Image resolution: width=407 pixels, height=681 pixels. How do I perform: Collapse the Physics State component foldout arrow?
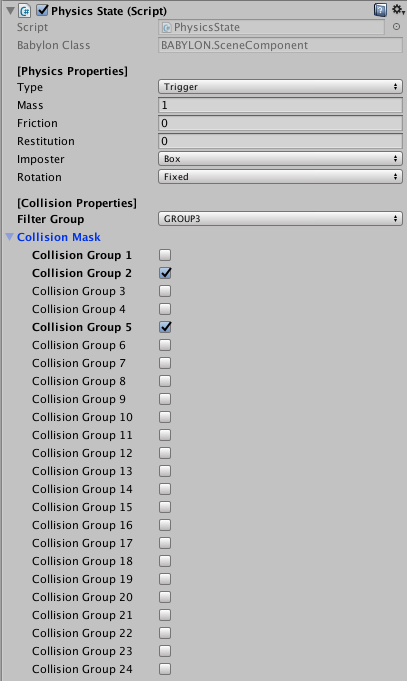tap(10, 10)
